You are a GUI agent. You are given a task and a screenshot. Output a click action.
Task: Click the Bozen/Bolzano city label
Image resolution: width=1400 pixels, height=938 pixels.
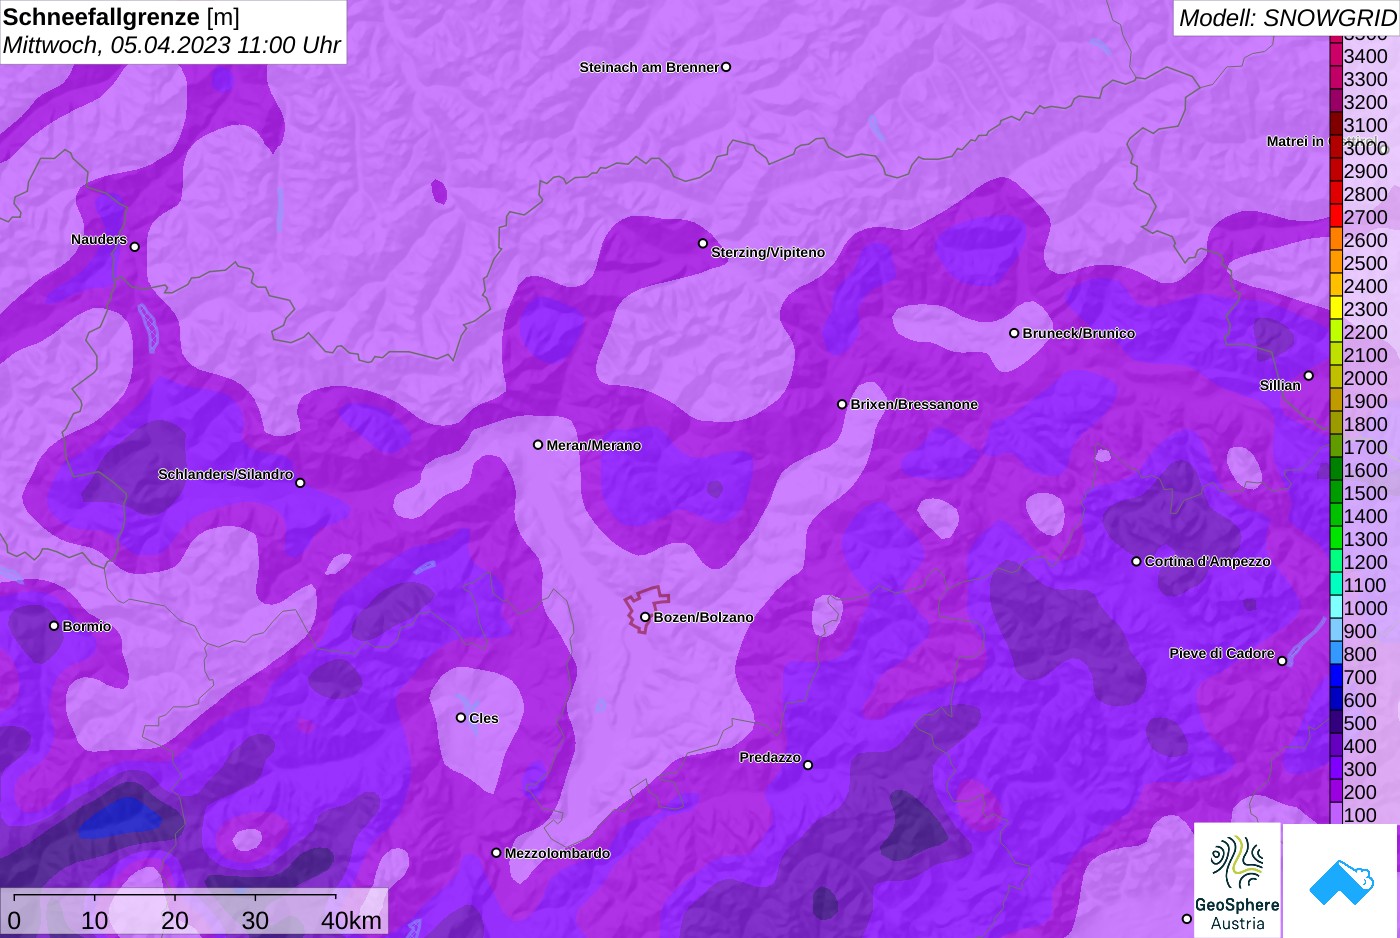704,617
